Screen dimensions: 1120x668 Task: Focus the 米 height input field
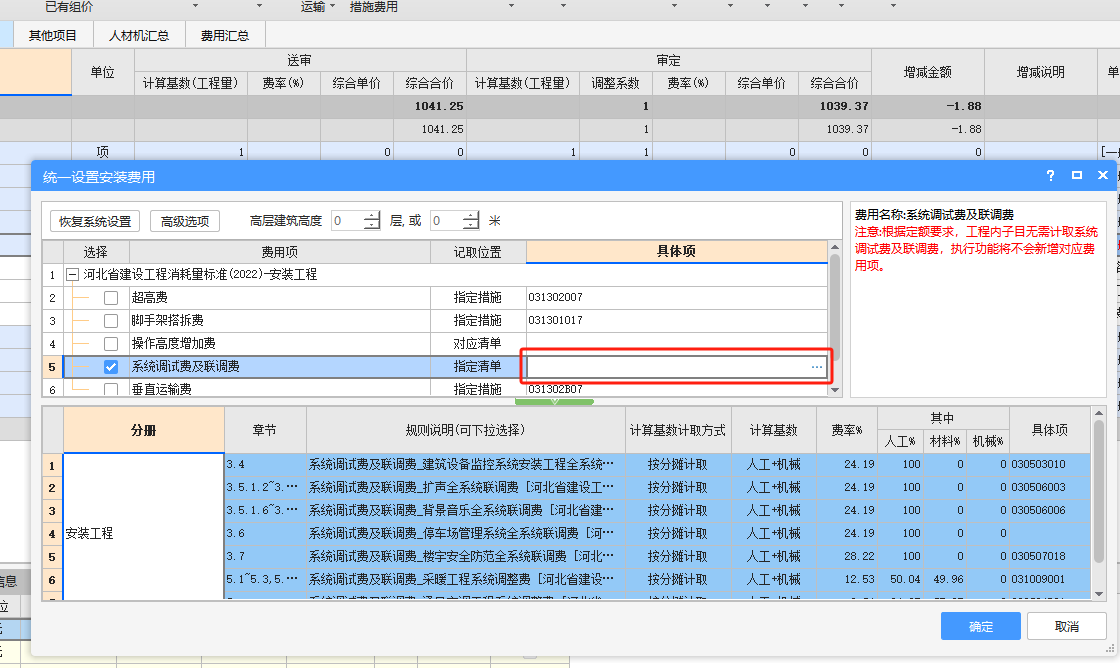tap(446, 221)
